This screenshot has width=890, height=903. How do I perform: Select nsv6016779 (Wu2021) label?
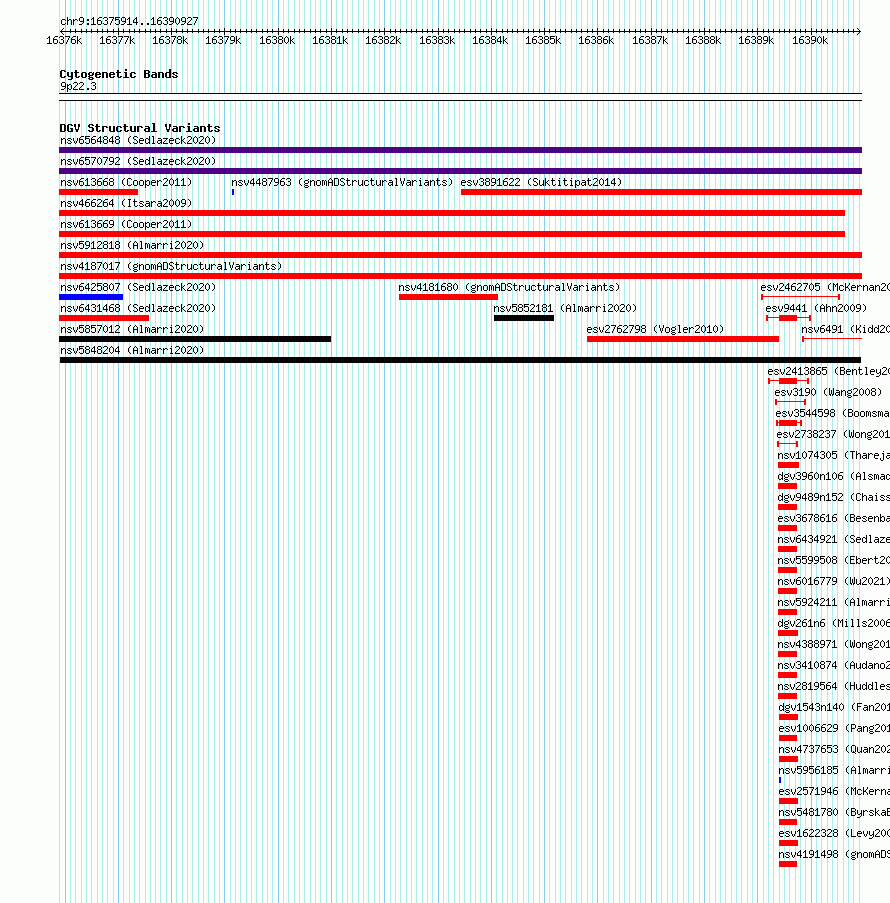pyautogui.click(x=834, y=582)
